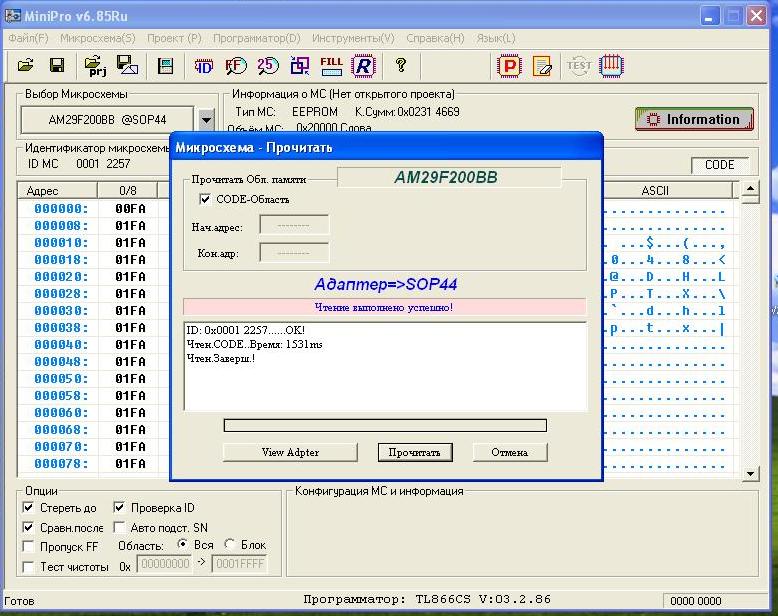
Task: Click the read progress bar
Action: (385, 425)
